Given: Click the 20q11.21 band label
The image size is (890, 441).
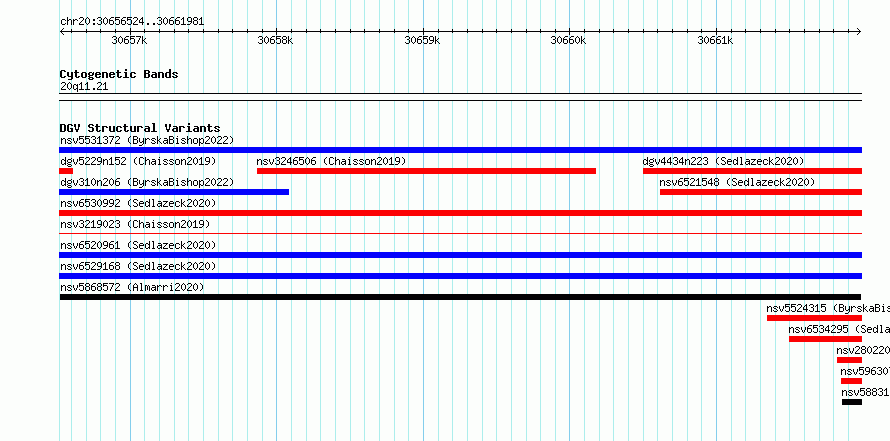Looking at the screenshot, I should coord(84,87).
